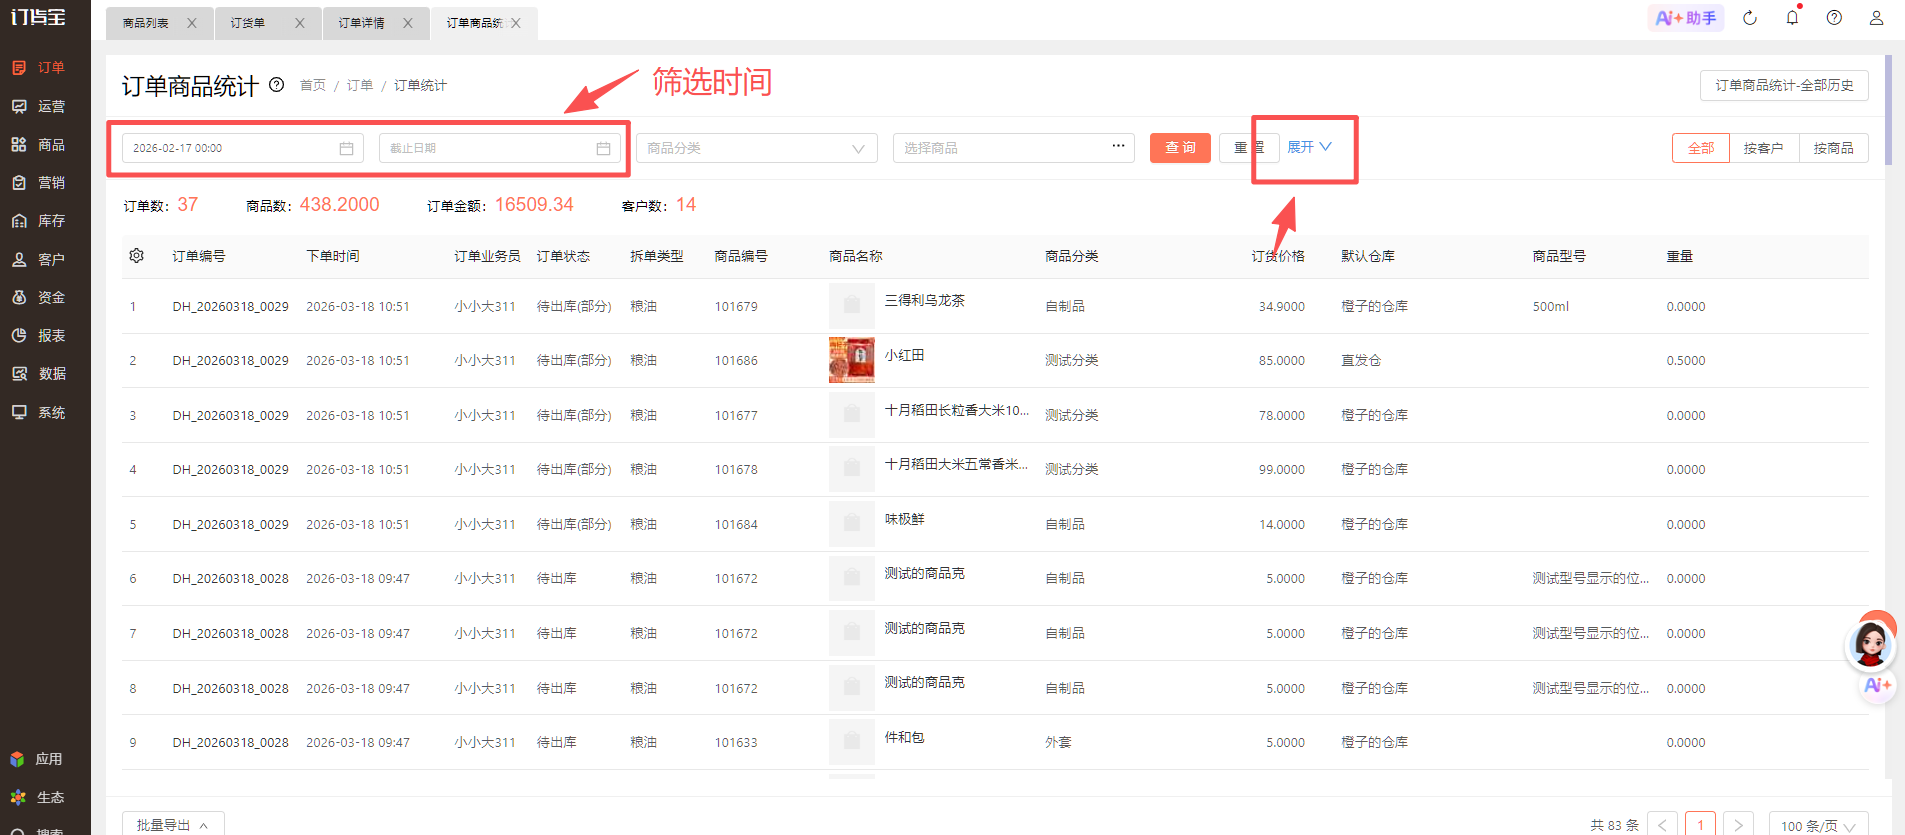Open the notifications bell
Image resolution: width=1905 pixels, height=835 pixels.
[1792, 18]
